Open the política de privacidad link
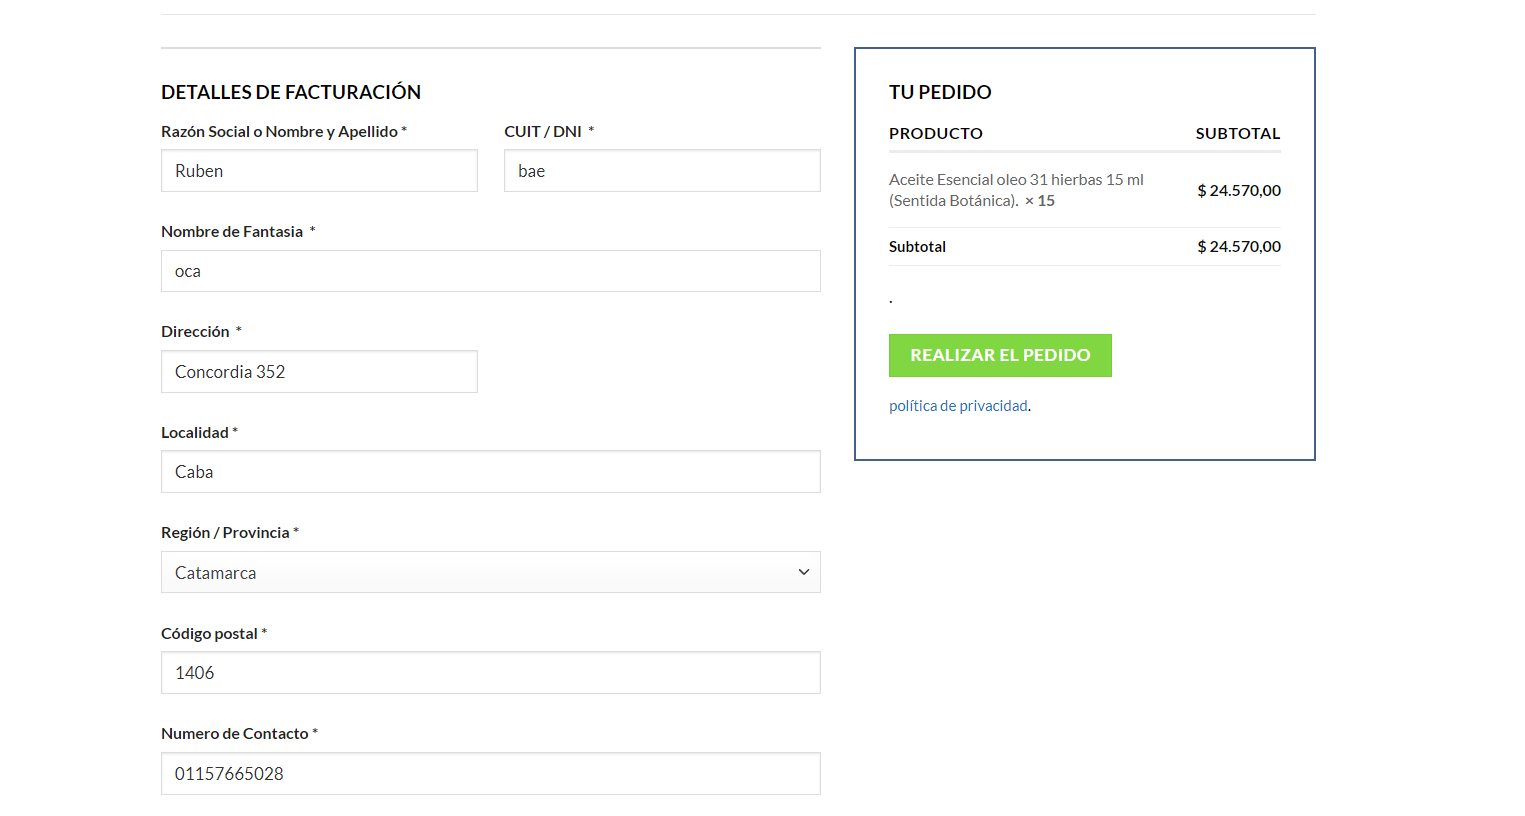 (x=958, y=406)
